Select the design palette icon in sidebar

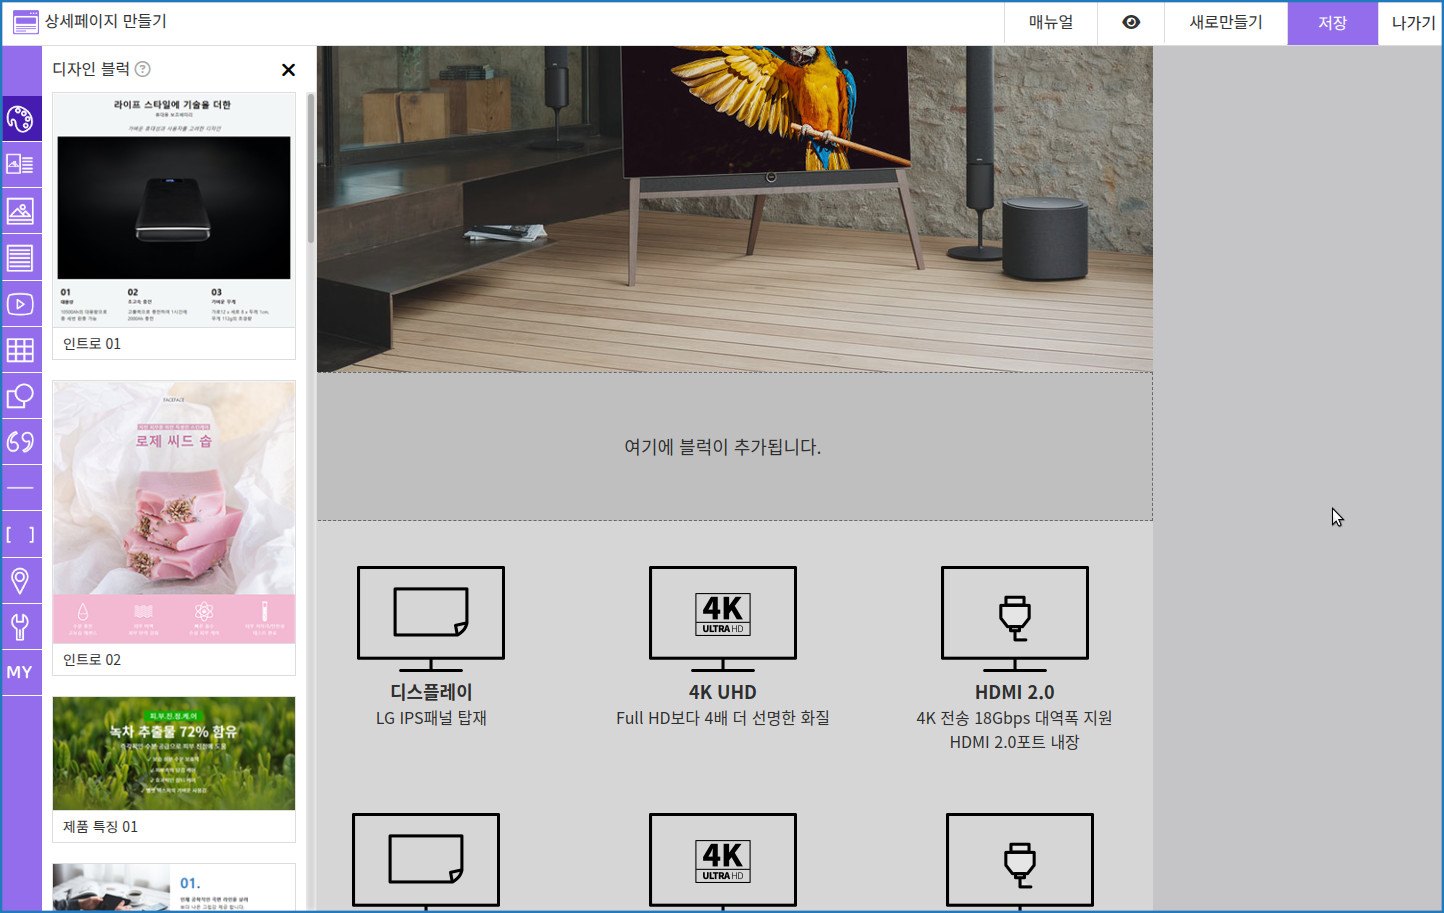click(x=21, y=119)
